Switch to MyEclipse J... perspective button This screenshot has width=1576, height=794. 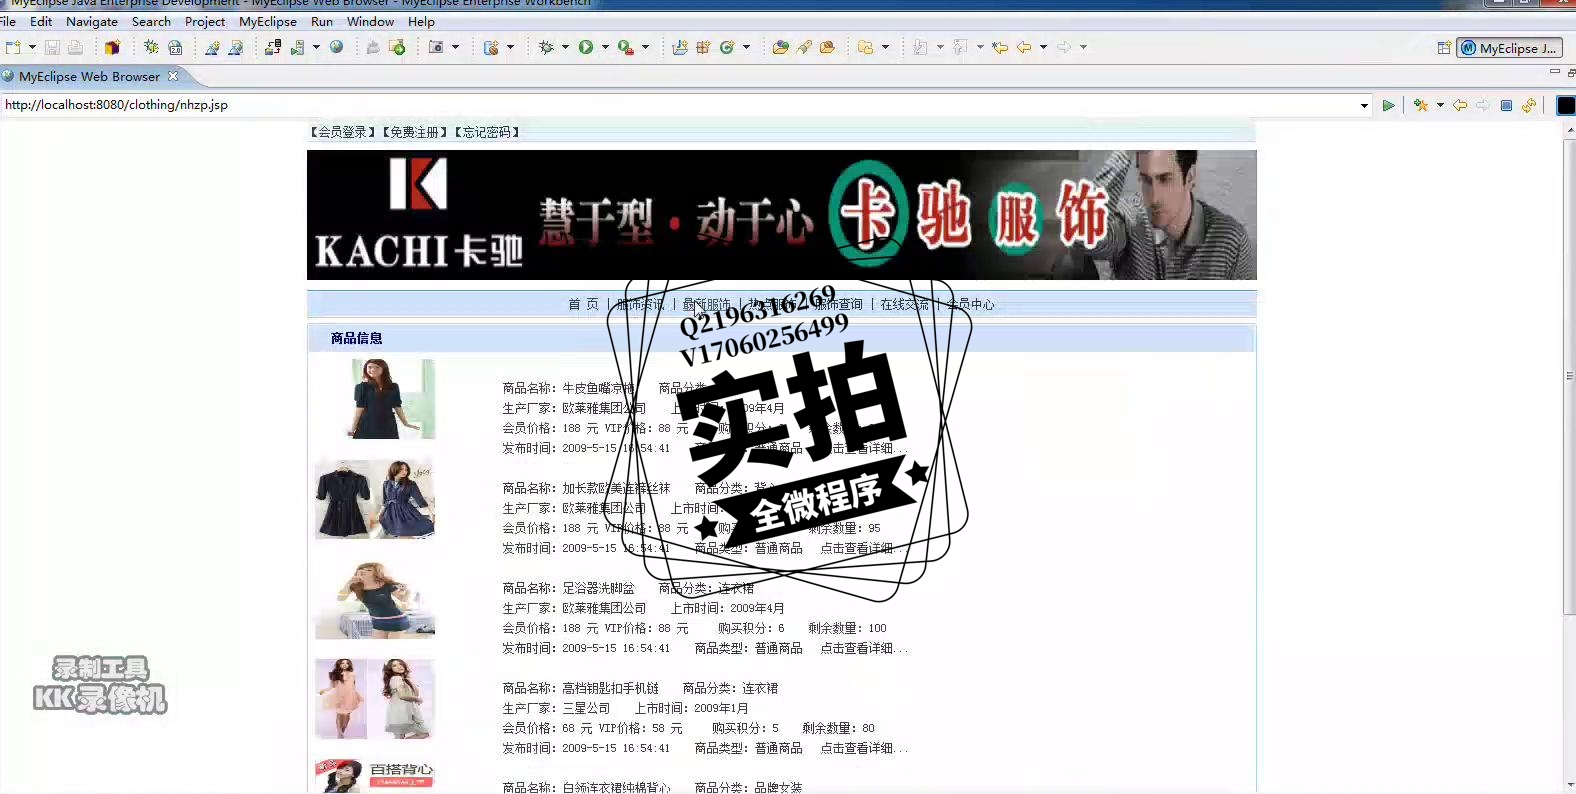1508,47
